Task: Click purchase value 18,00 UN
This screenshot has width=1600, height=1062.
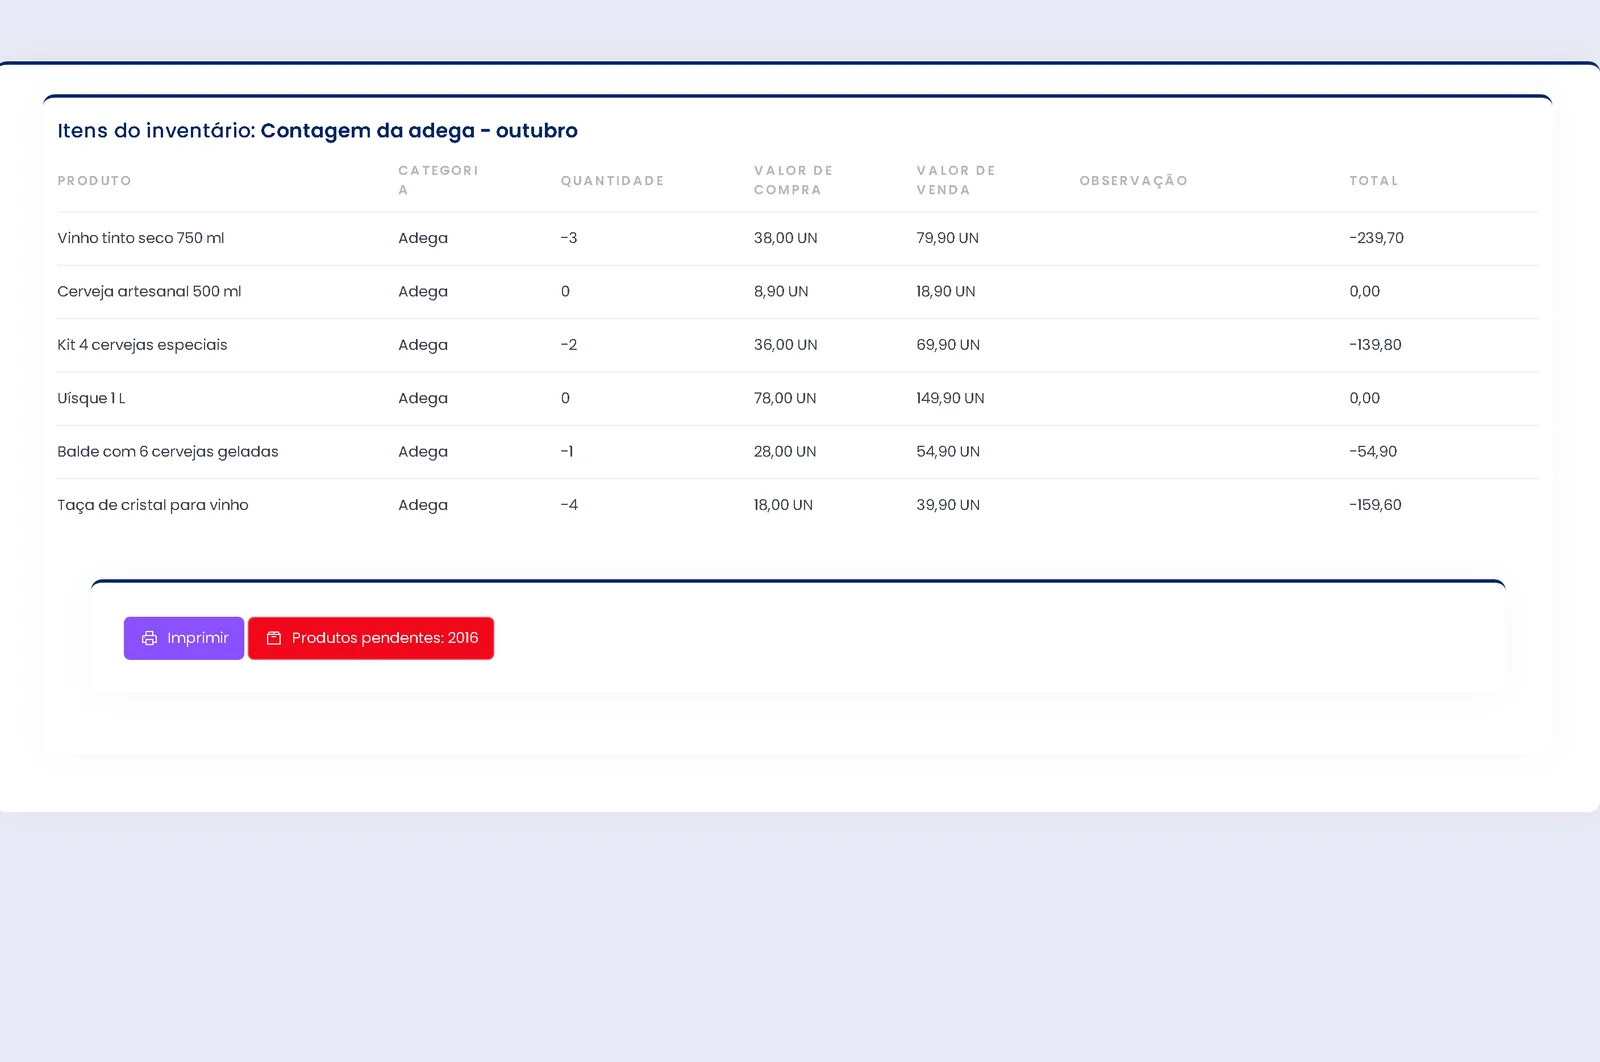Action: (x=783, y=505)
